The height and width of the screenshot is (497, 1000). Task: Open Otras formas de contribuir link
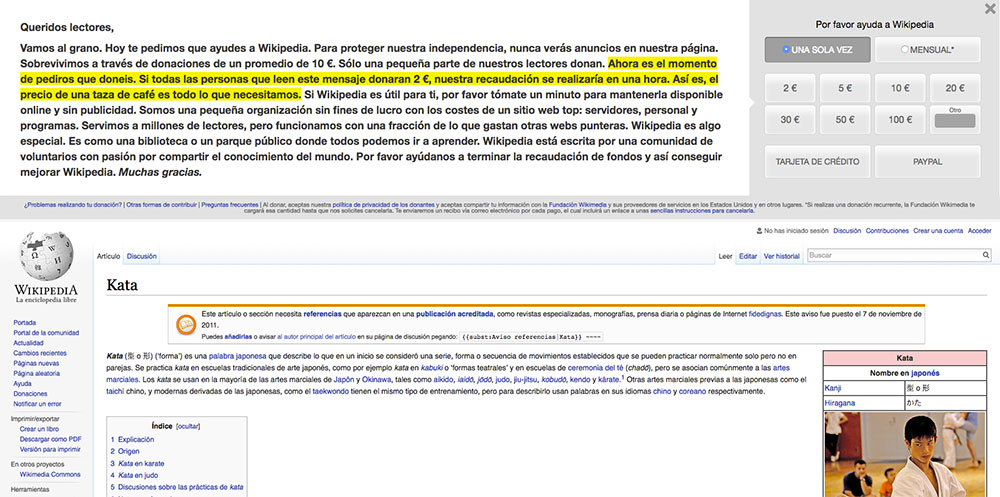[x=161, y=205]
